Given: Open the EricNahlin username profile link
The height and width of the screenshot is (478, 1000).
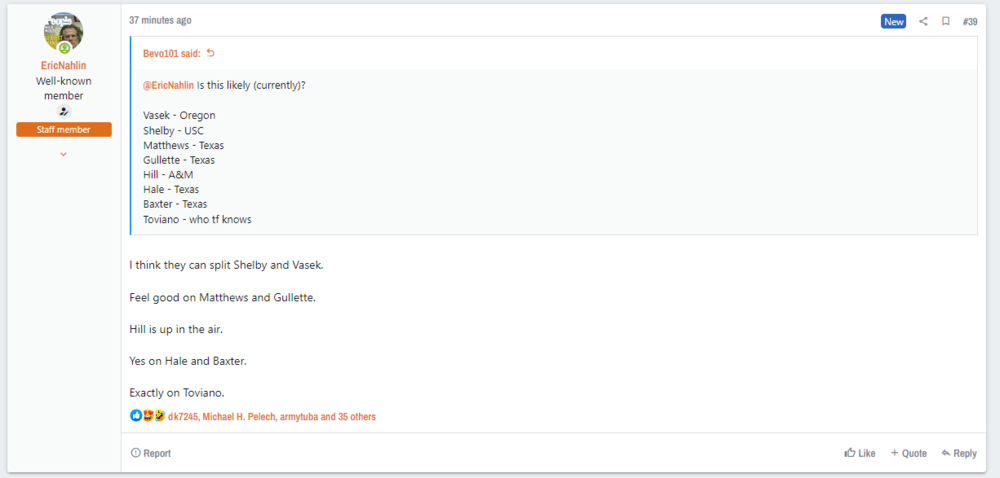Looking at the screenshot, I should [x=64, y=66].
